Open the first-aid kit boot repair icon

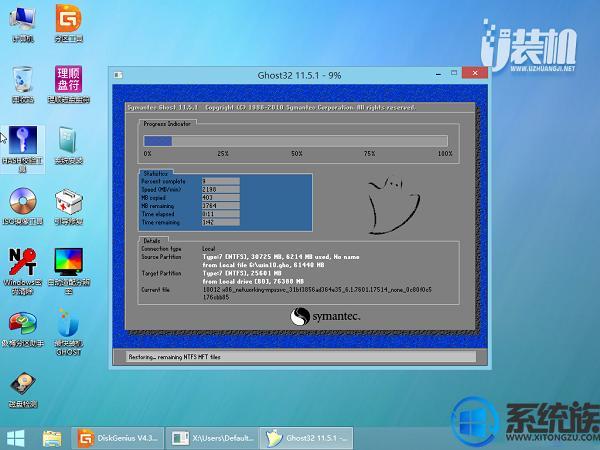click(68, 207)
